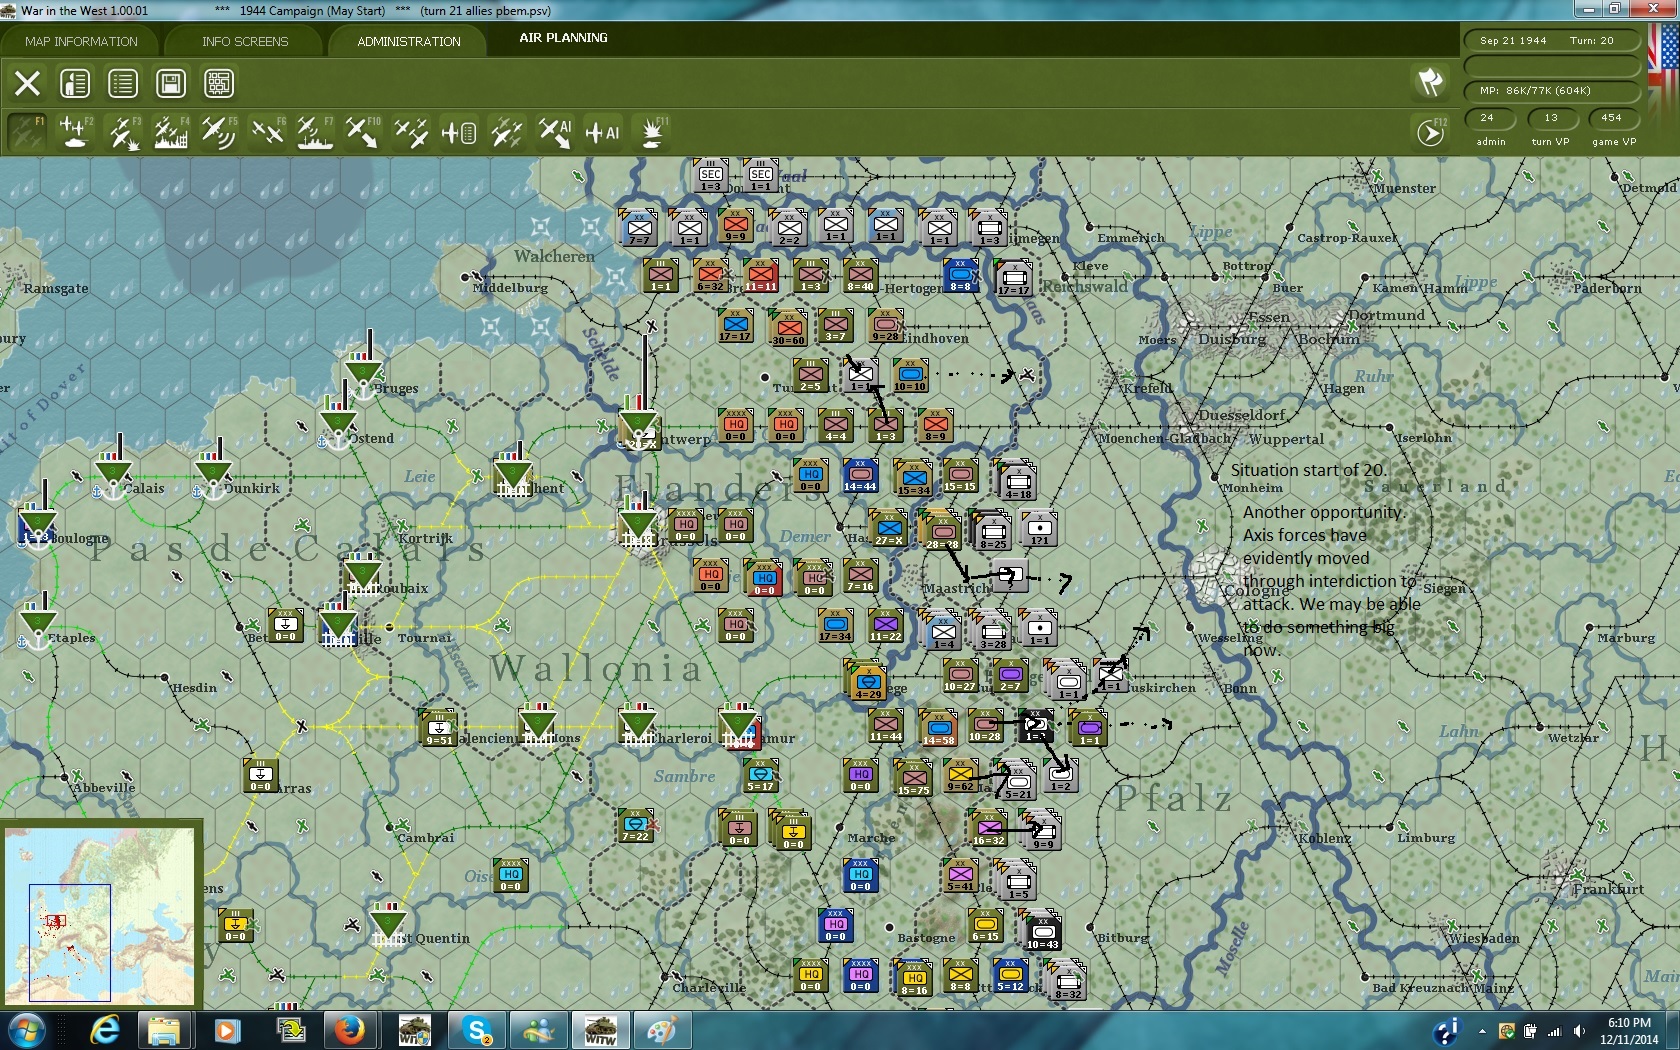Click the AI air transfer icon with arrow
This screenshot has width=1680, height=1050.
coord(554,132)
